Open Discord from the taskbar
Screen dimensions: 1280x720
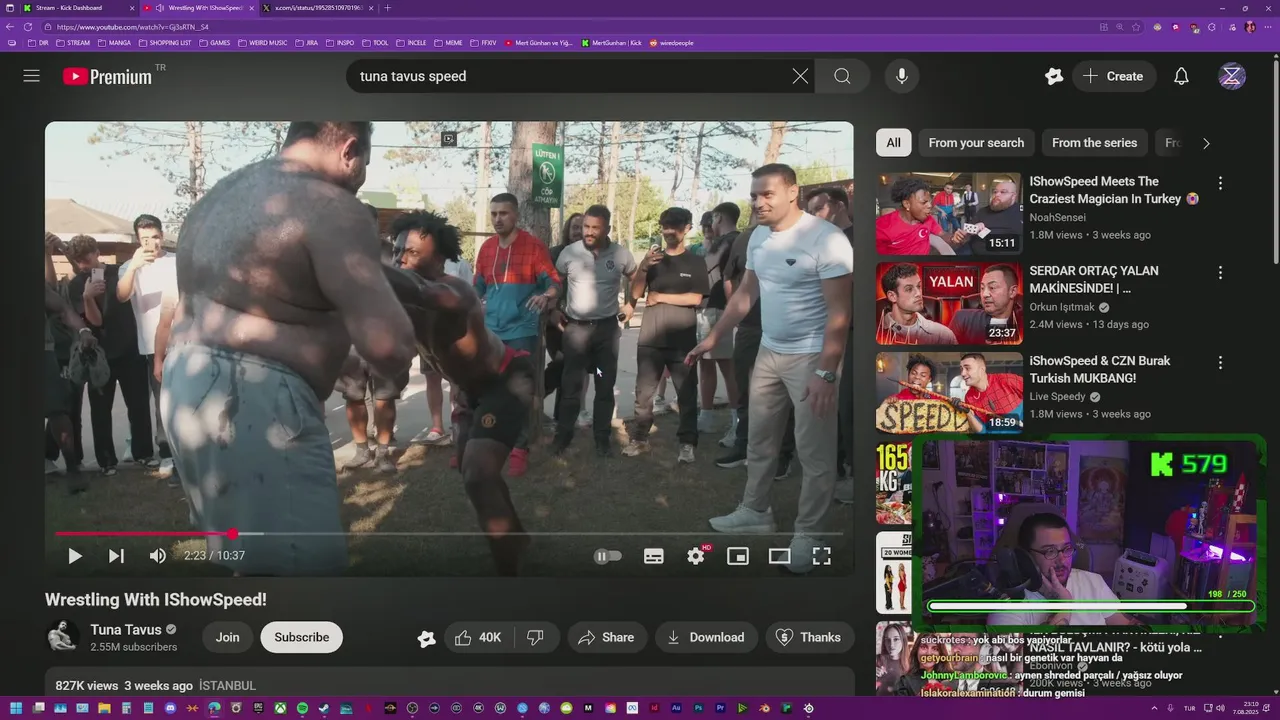coord(170,708)
